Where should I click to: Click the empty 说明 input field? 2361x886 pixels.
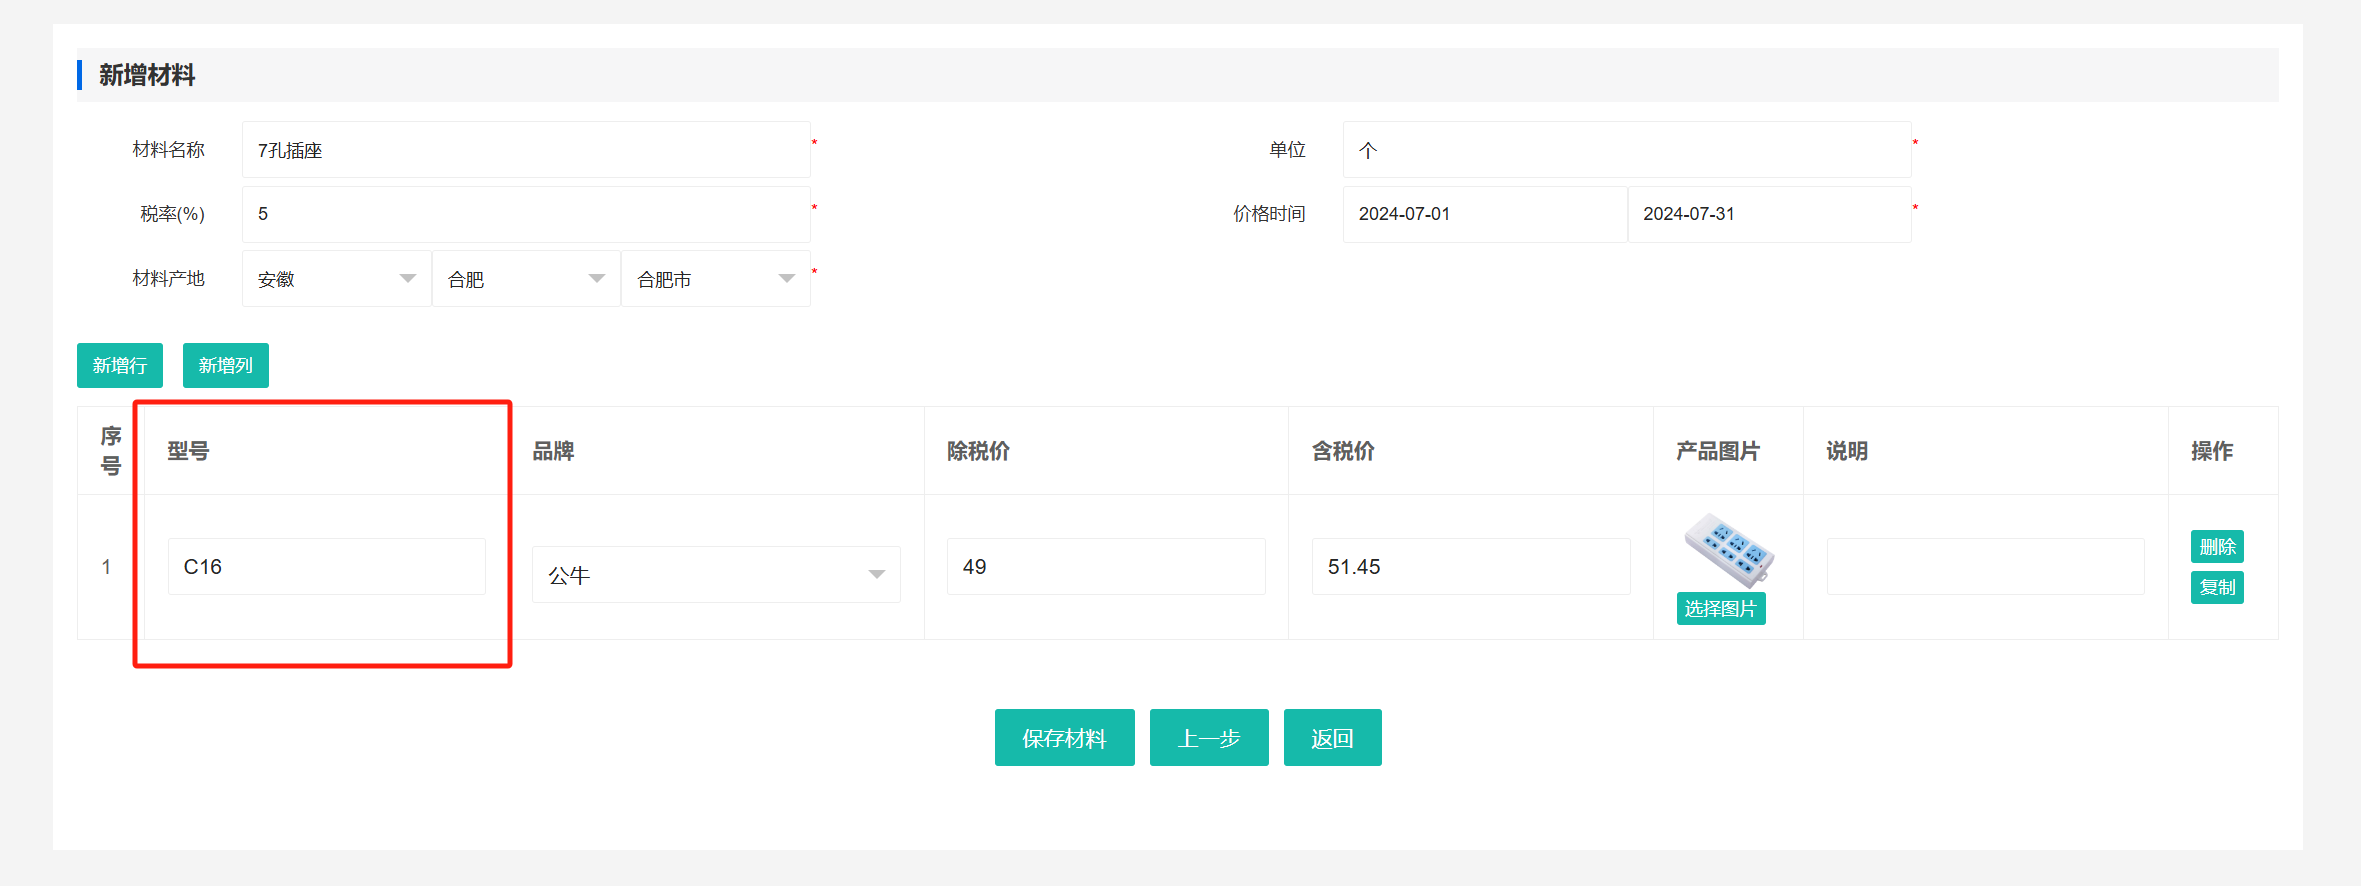[x=1985, y=567]
